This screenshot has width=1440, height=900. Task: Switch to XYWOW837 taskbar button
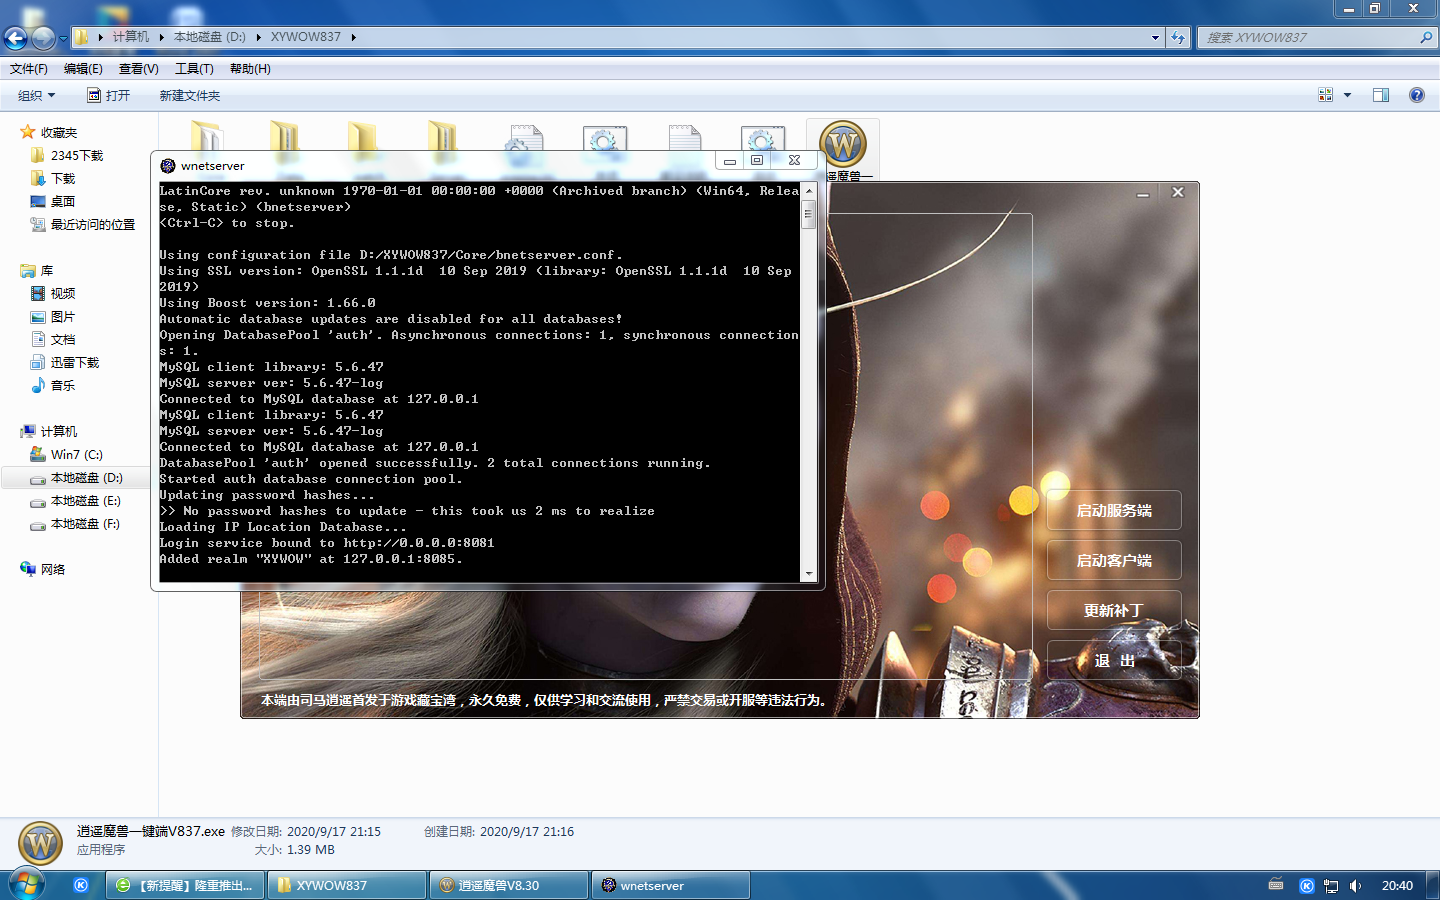click(x=348, y=885)
